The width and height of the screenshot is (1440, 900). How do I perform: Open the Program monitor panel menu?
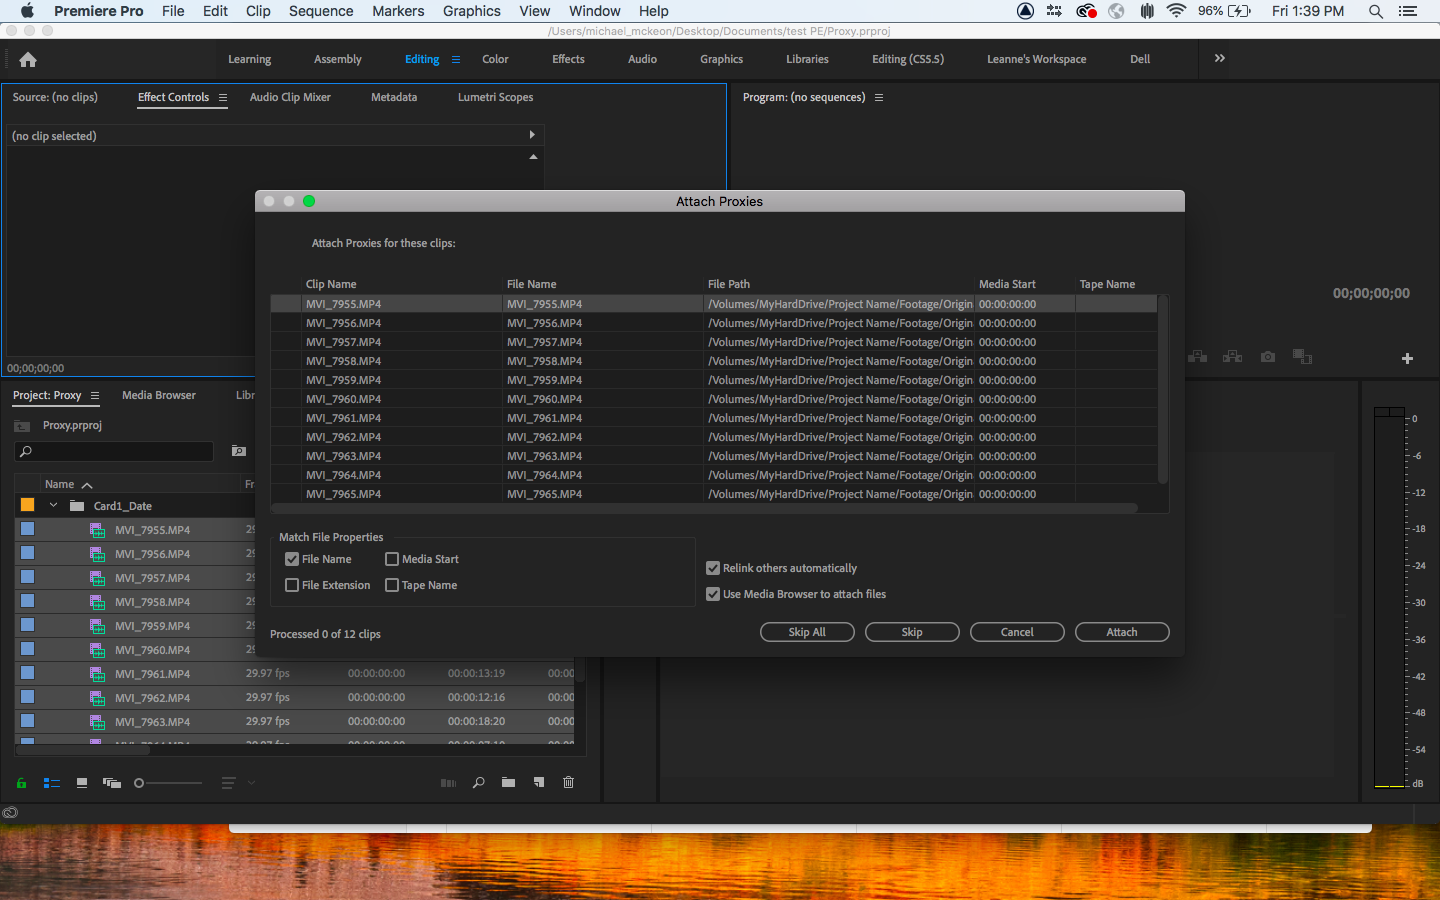click(879, 98)
